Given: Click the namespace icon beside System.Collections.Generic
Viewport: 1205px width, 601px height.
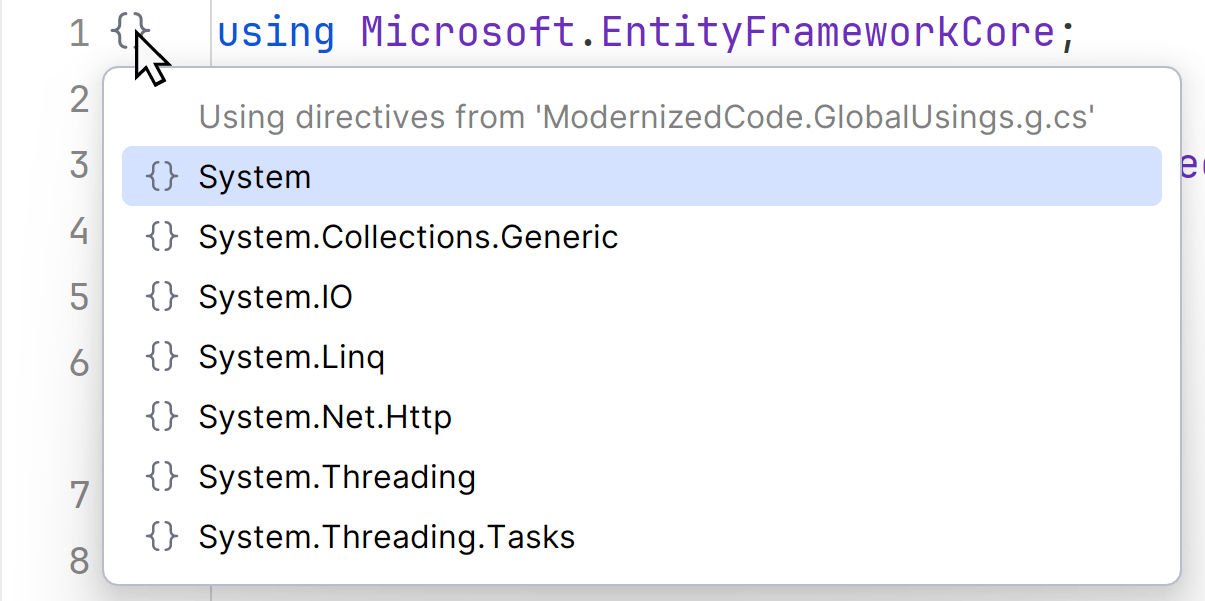Looking at the screenshot, I should [x=162, y=237].
